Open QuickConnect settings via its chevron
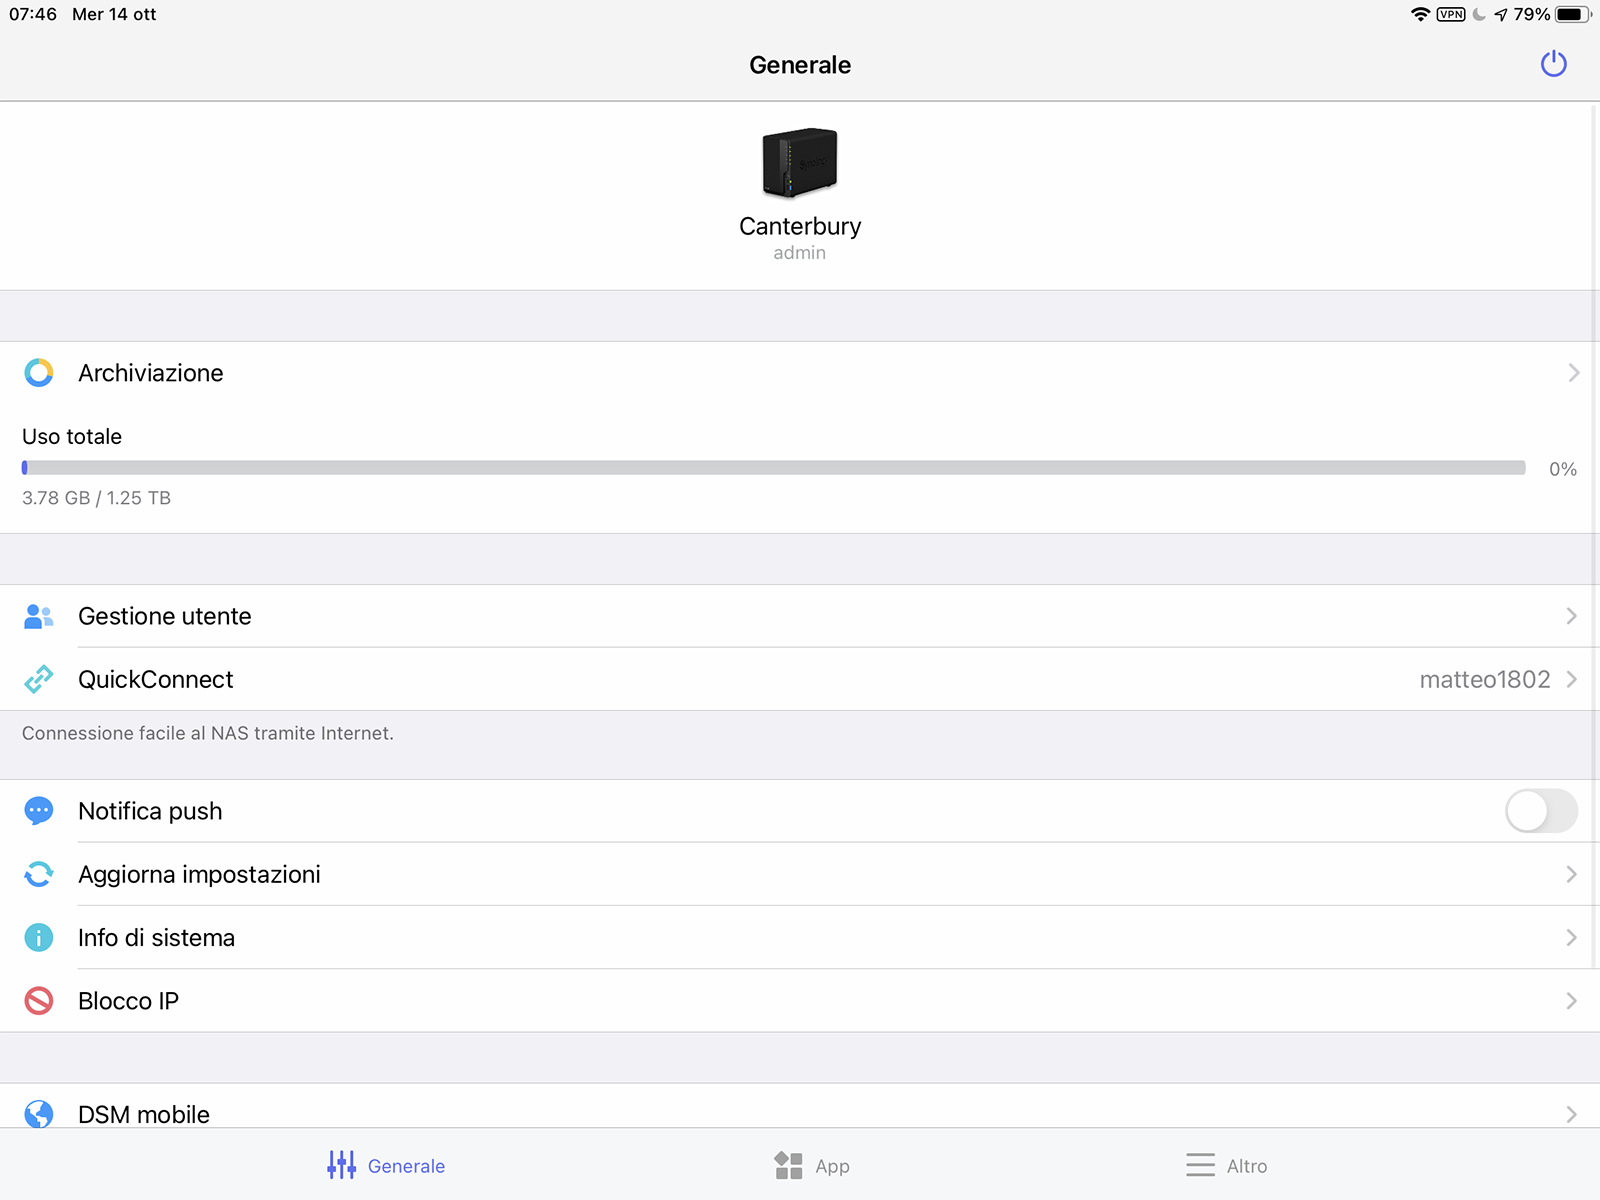The image size is (1600, 1200). point(1572,679)
